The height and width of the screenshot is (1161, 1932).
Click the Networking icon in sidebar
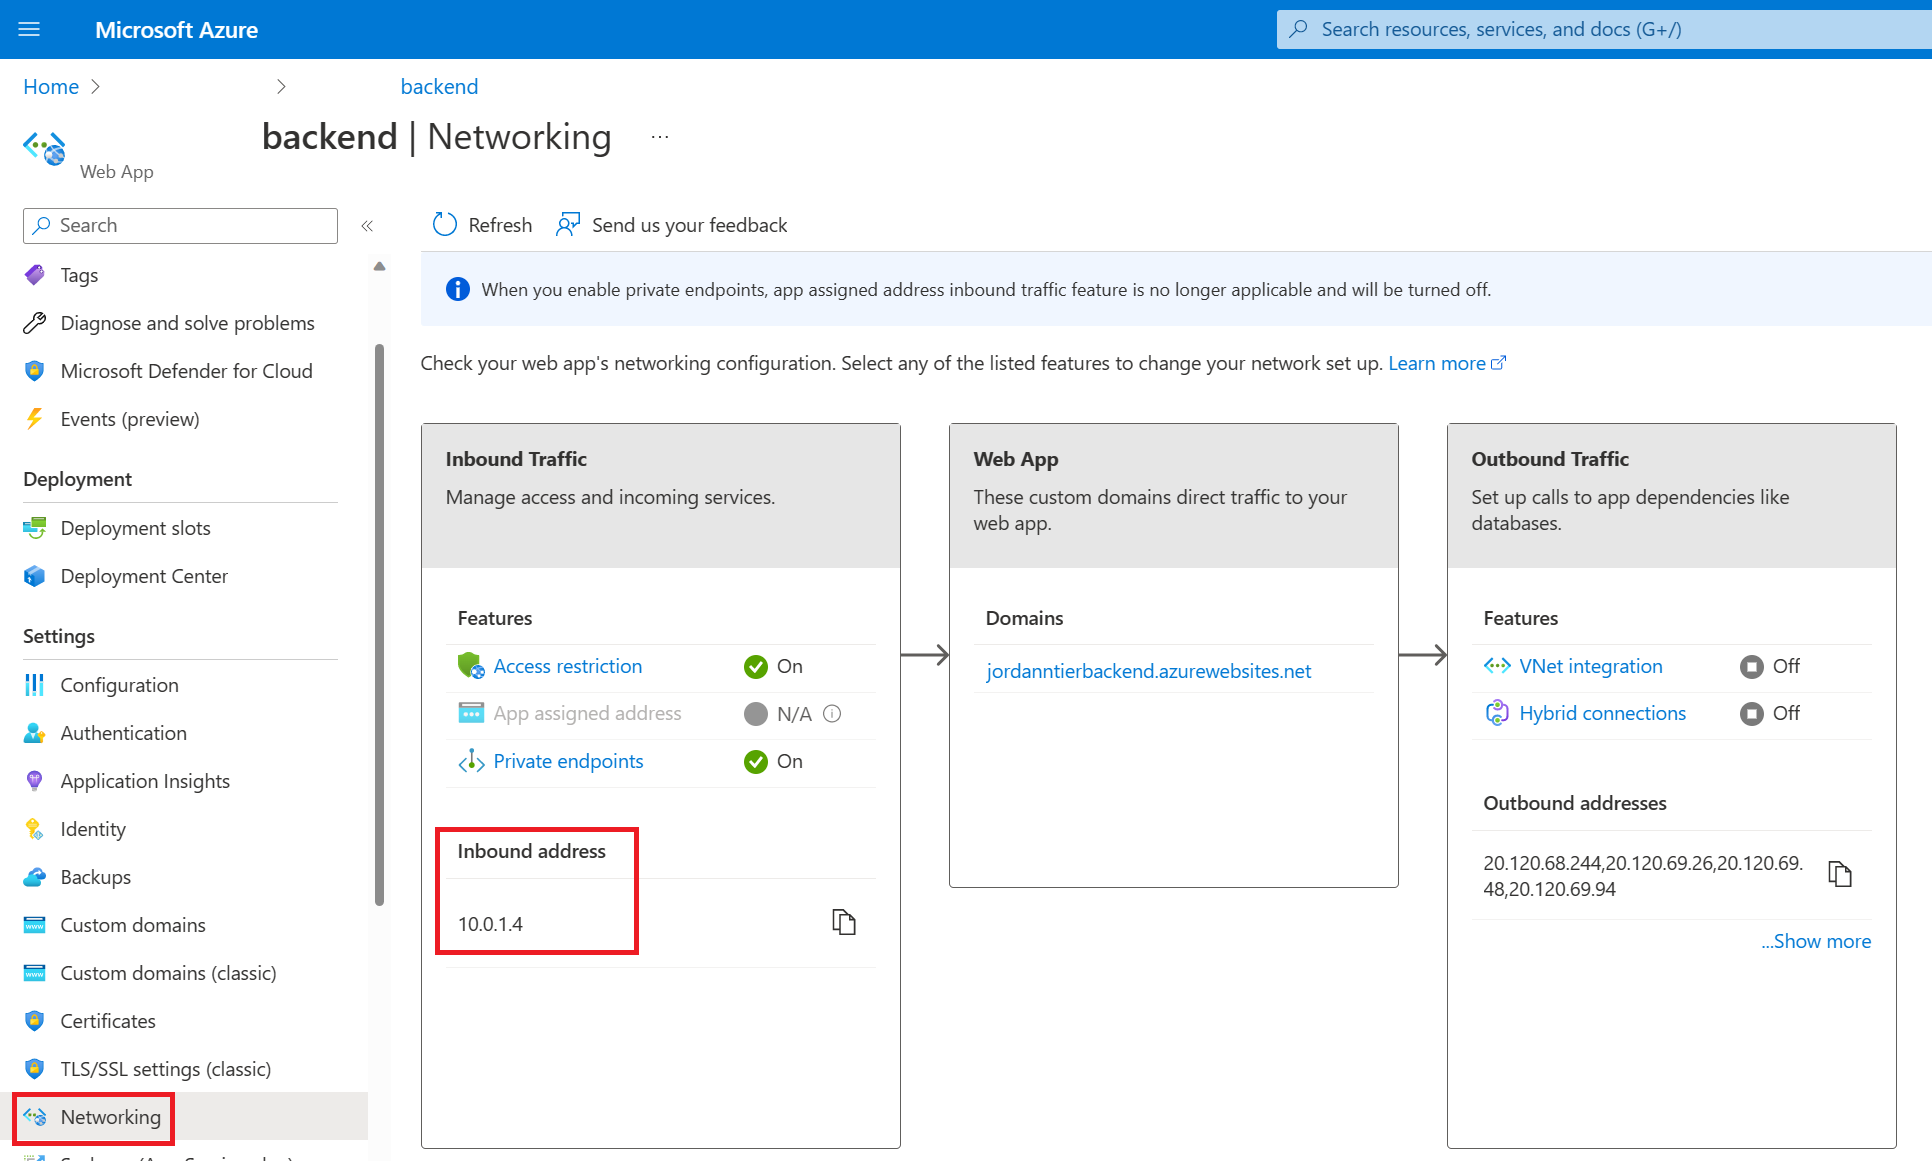click(37, 1115)
